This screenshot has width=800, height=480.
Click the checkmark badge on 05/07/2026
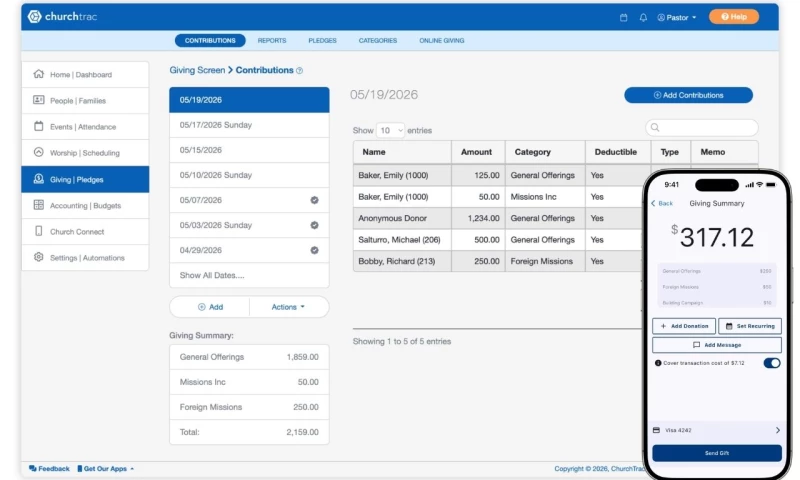click(x=314, y=200)
